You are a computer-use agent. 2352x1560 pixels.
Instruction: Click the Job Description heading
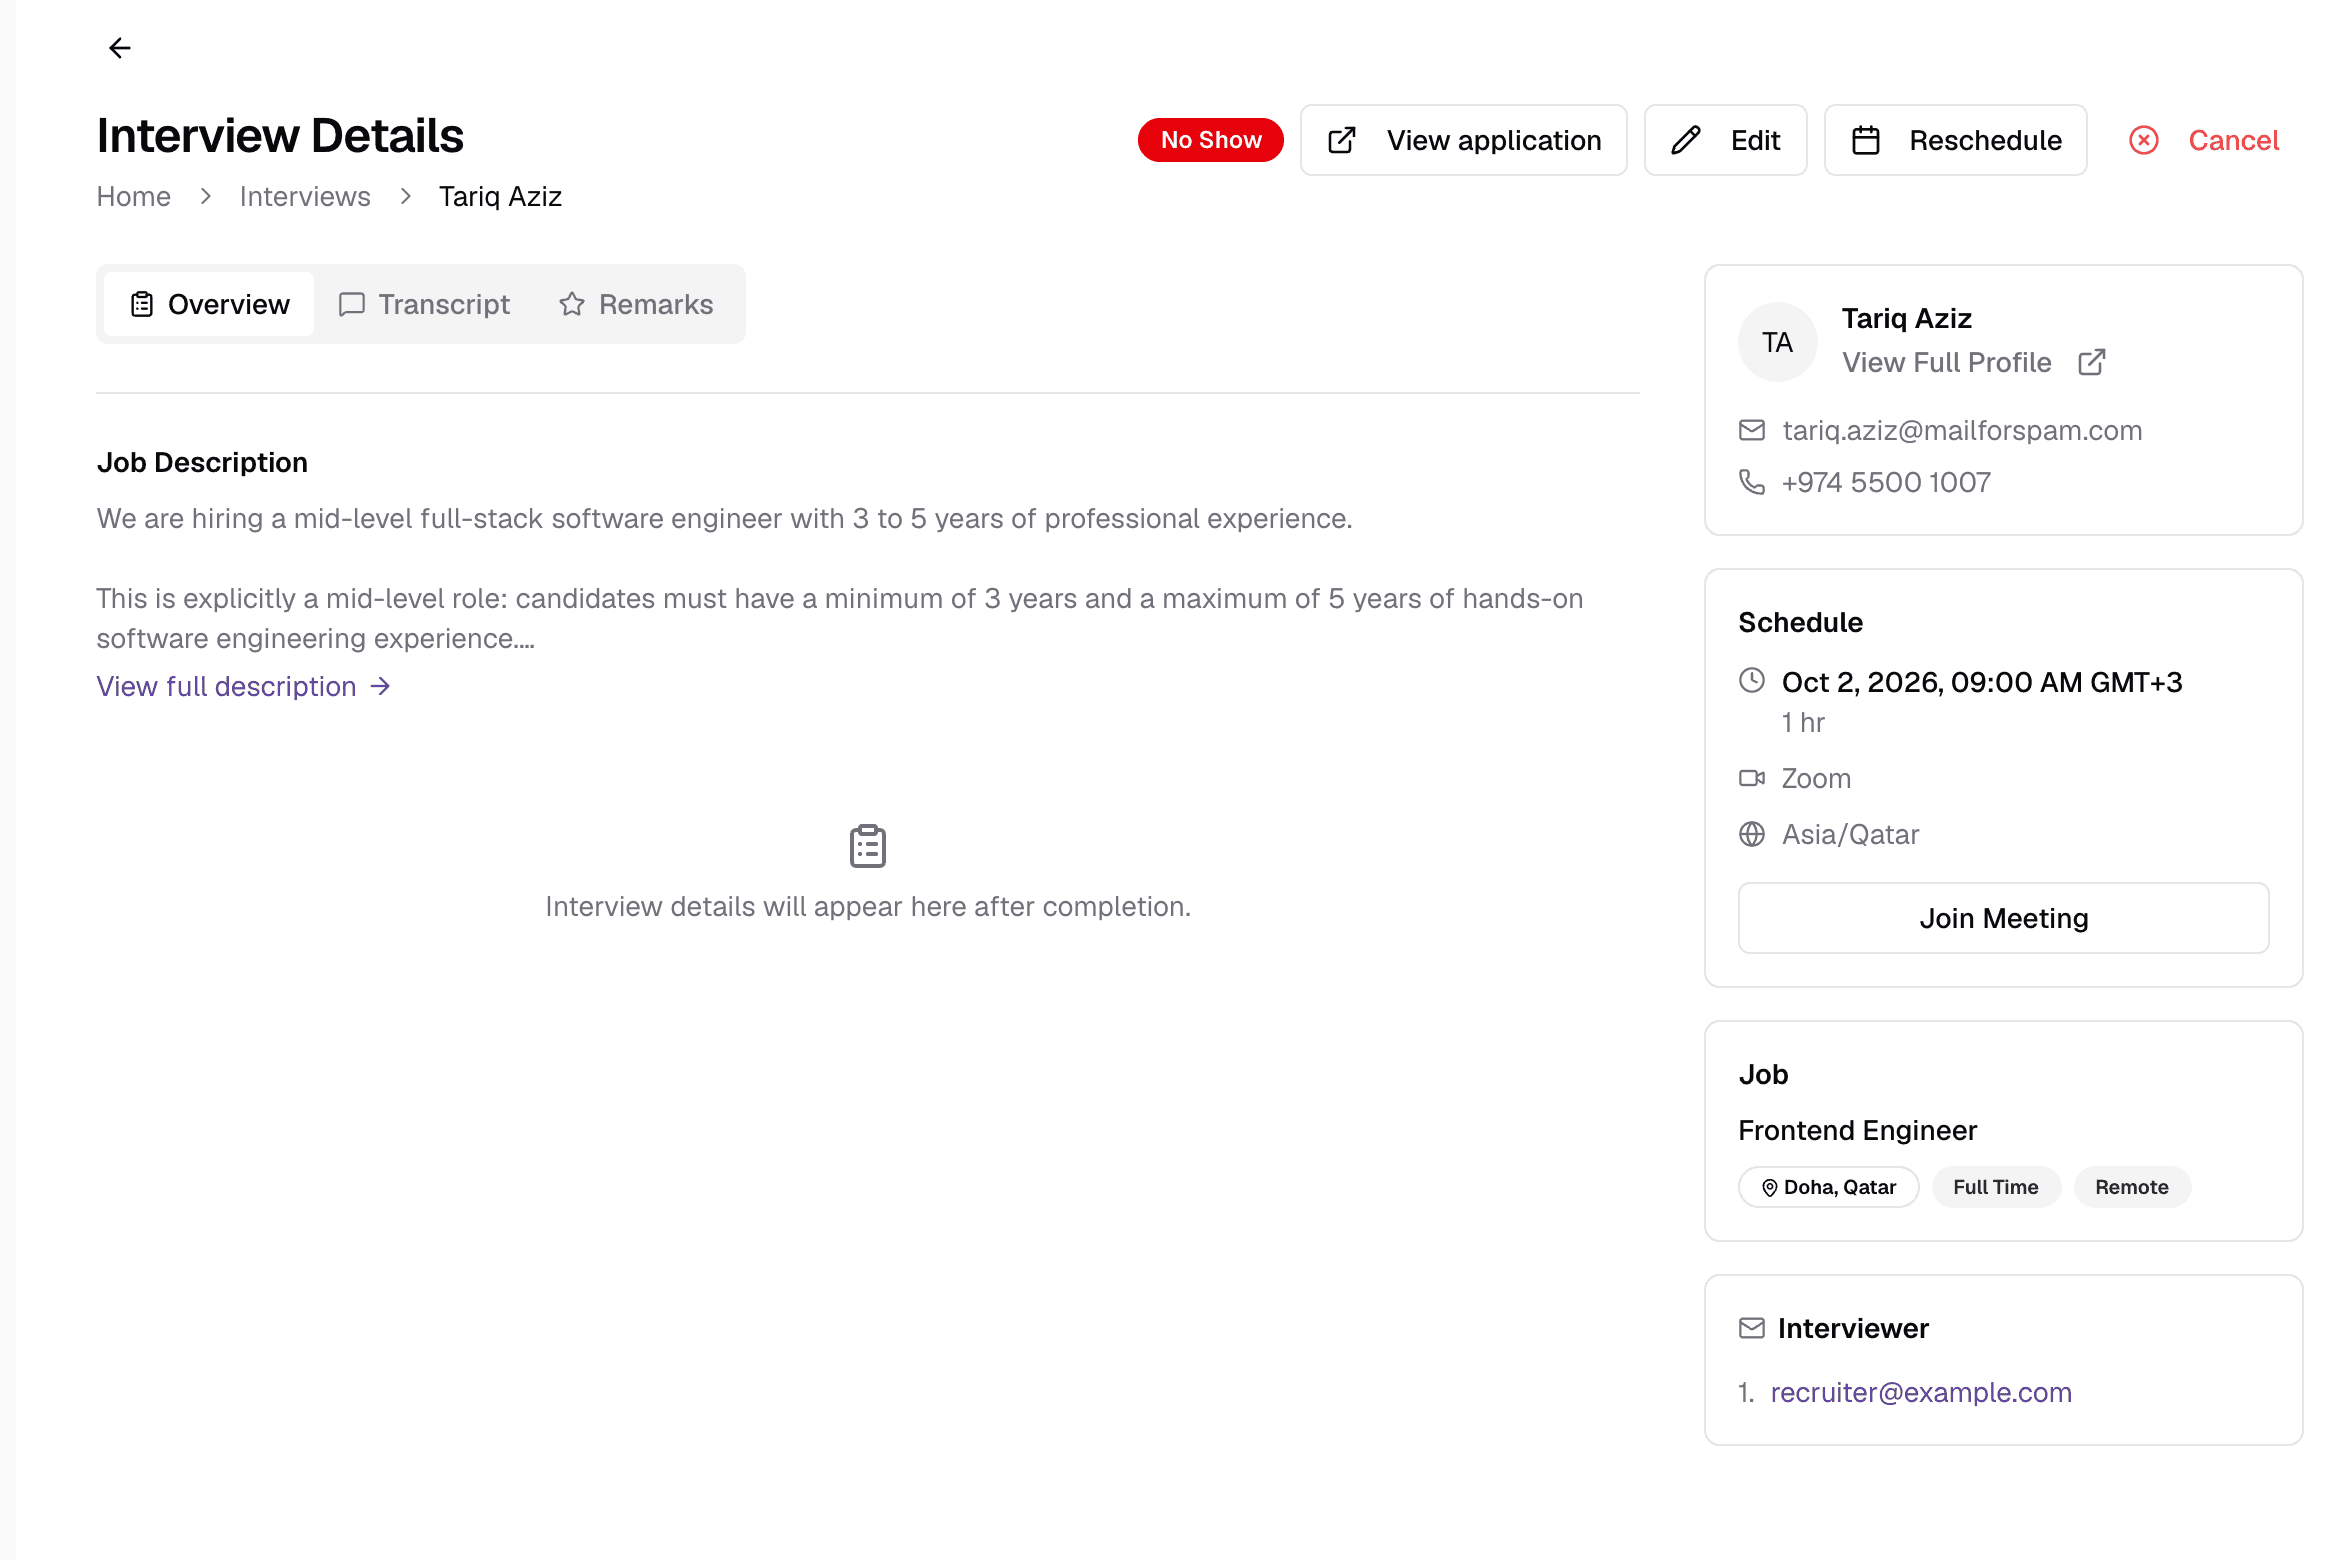point(202,462)
